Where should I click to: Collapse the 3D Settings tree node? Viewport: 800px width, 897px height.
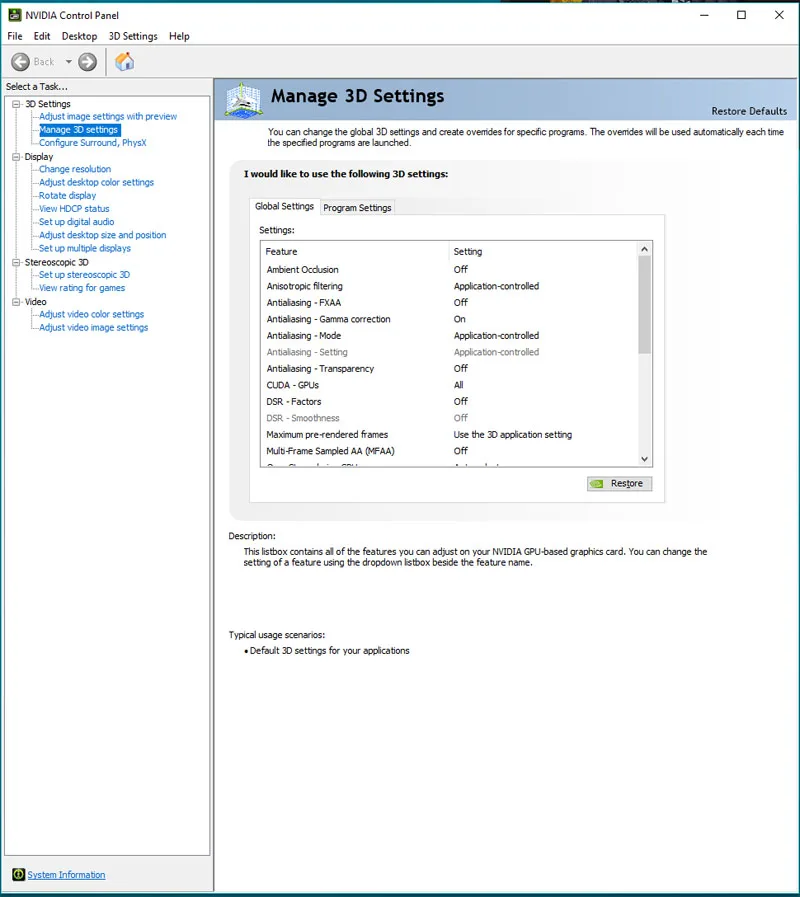pyautogui.click(x=16, y=104)
